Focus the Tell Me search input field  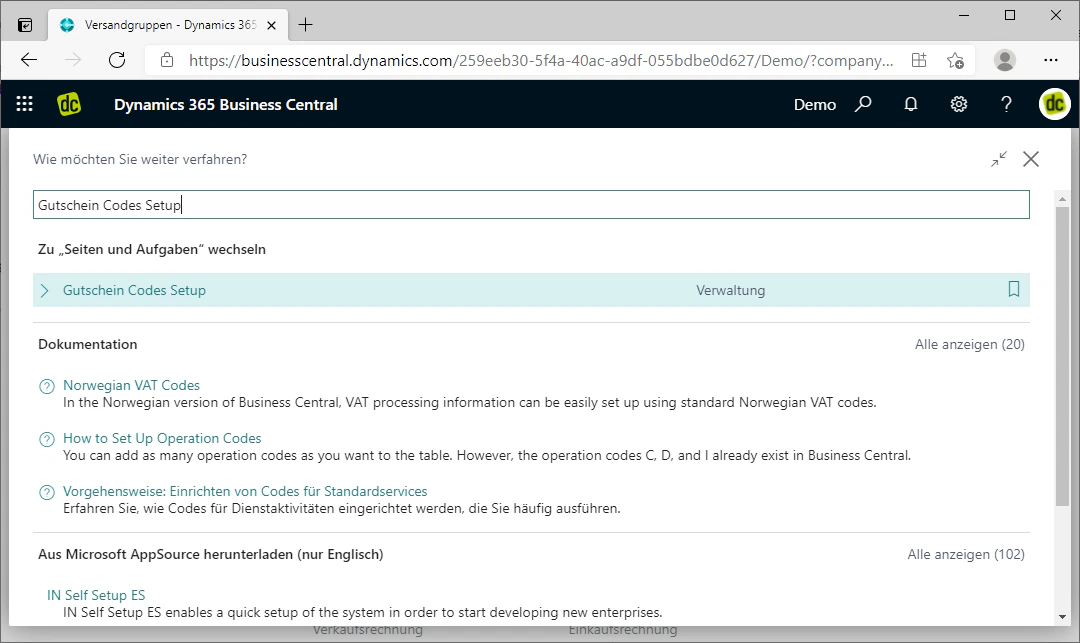point(531,205)
